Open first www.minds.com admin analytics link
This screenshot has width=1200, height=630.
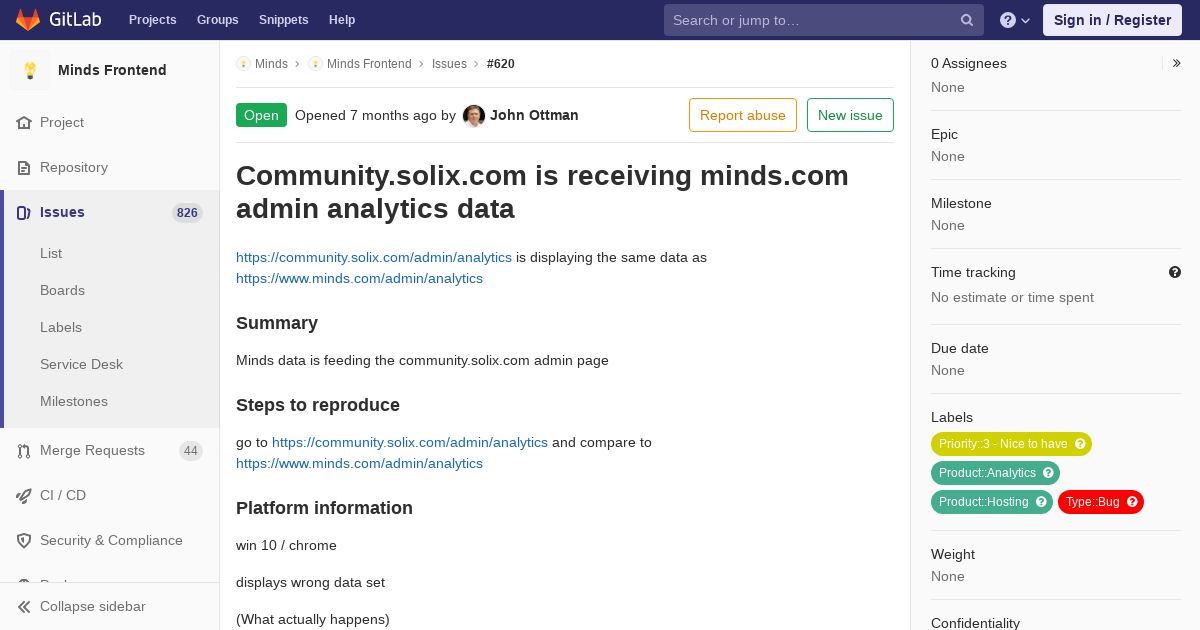click(359, 278)
